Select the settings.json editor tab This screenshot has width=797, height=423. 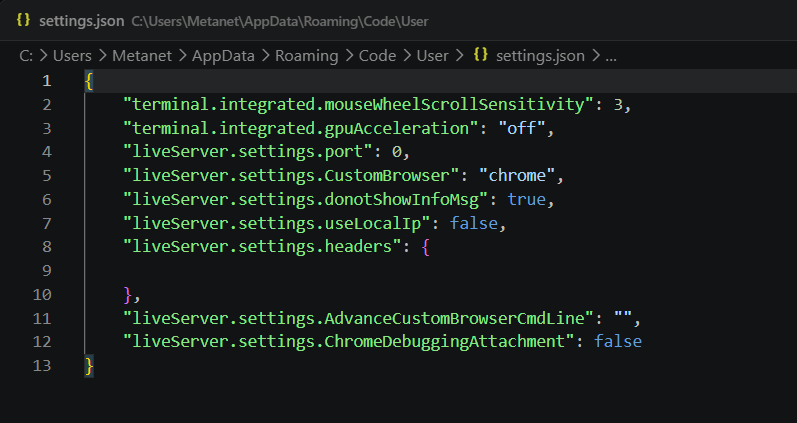81,21
